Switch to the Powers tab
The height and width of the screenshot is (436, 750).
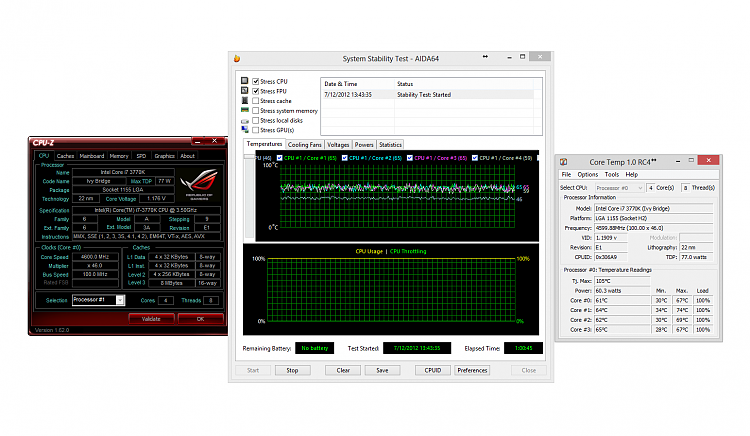[364, 144]
